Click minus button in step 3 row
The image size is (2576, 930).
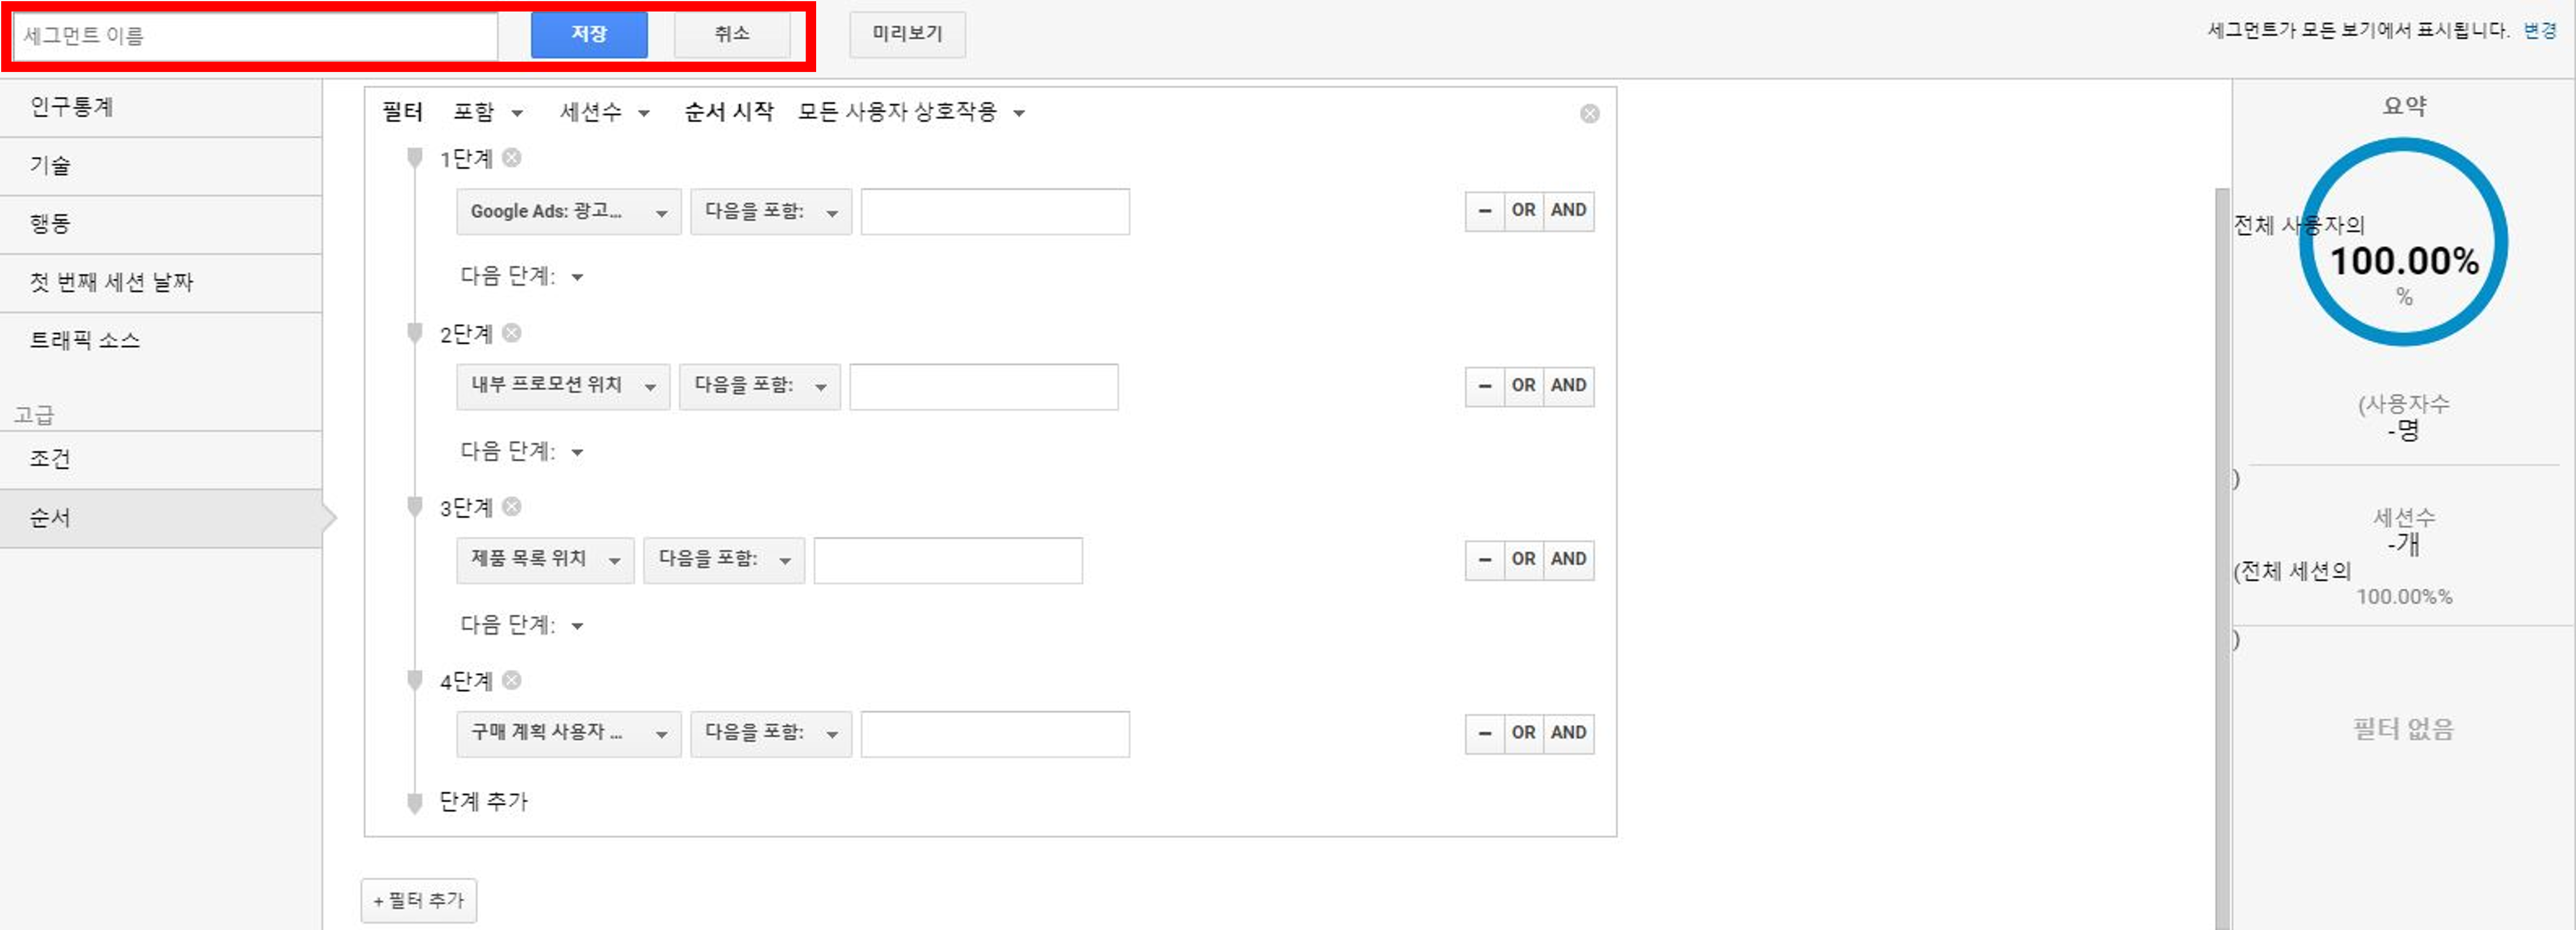coord(1485,560)
